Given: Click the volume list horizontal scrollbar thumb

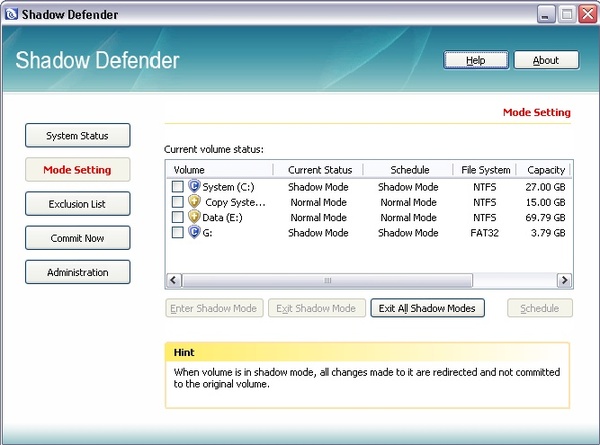Looking at the screenshot, I should 328,280.
